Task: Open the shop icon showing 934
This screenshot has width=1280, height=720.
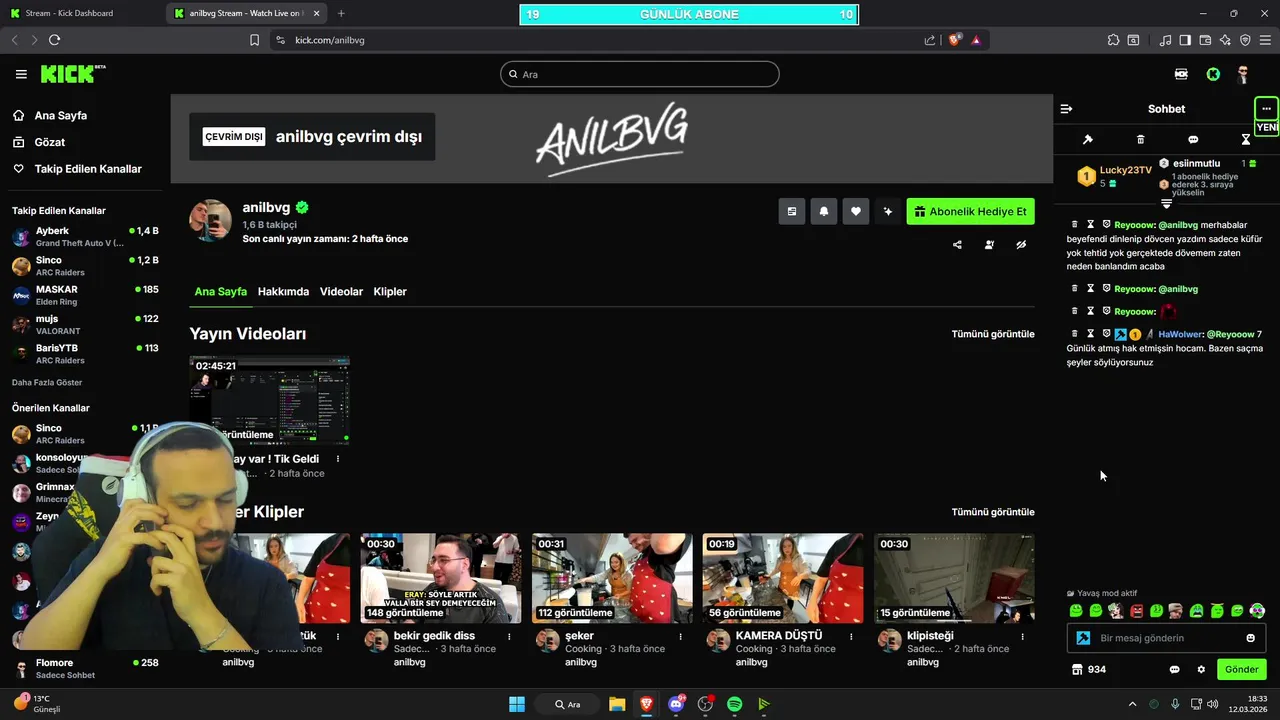Action: coord(1088,669)
